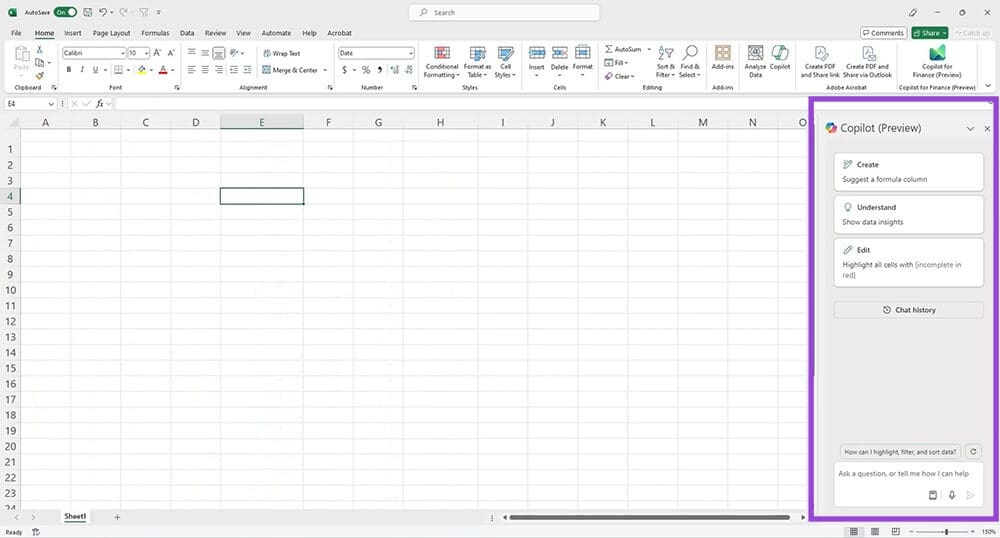Open the Page Layout tab
The height and width of the screenshot is (538, 1000).
click(x=112, y=33)
